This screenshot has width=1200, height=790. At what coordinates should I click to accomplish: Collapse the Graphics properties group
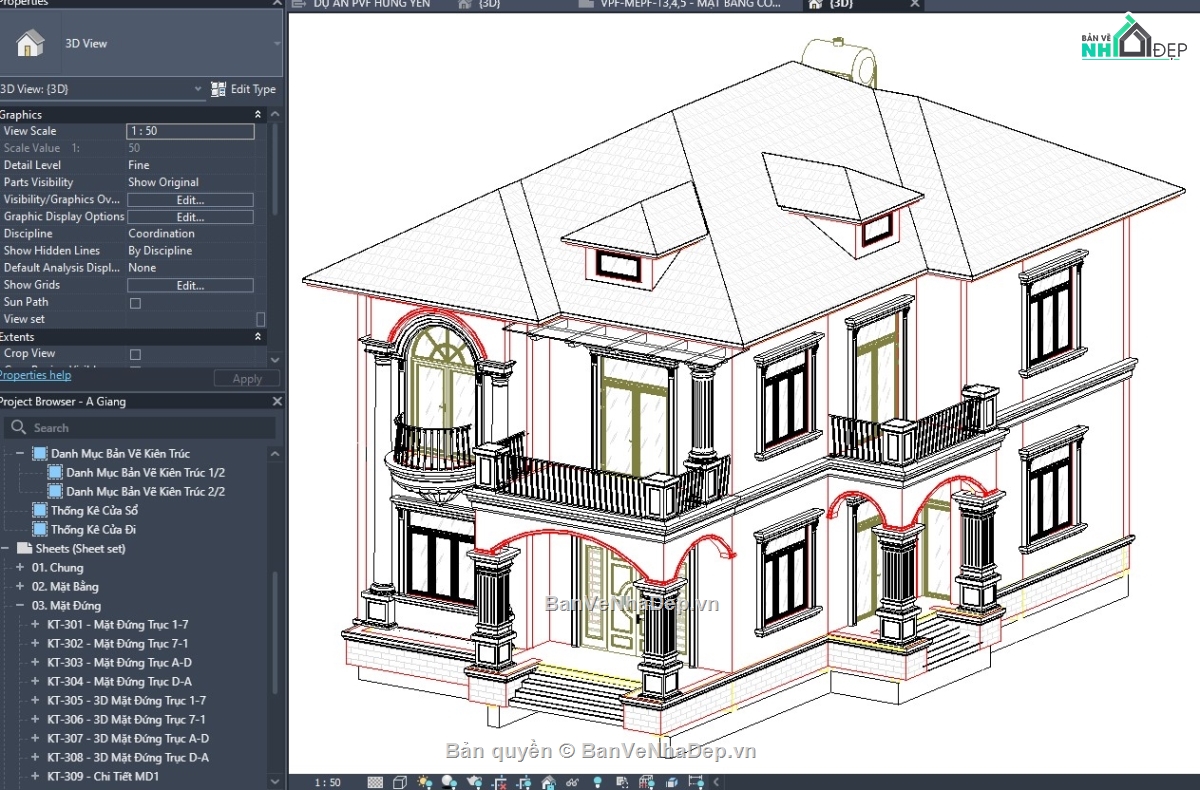pos(258,115)
